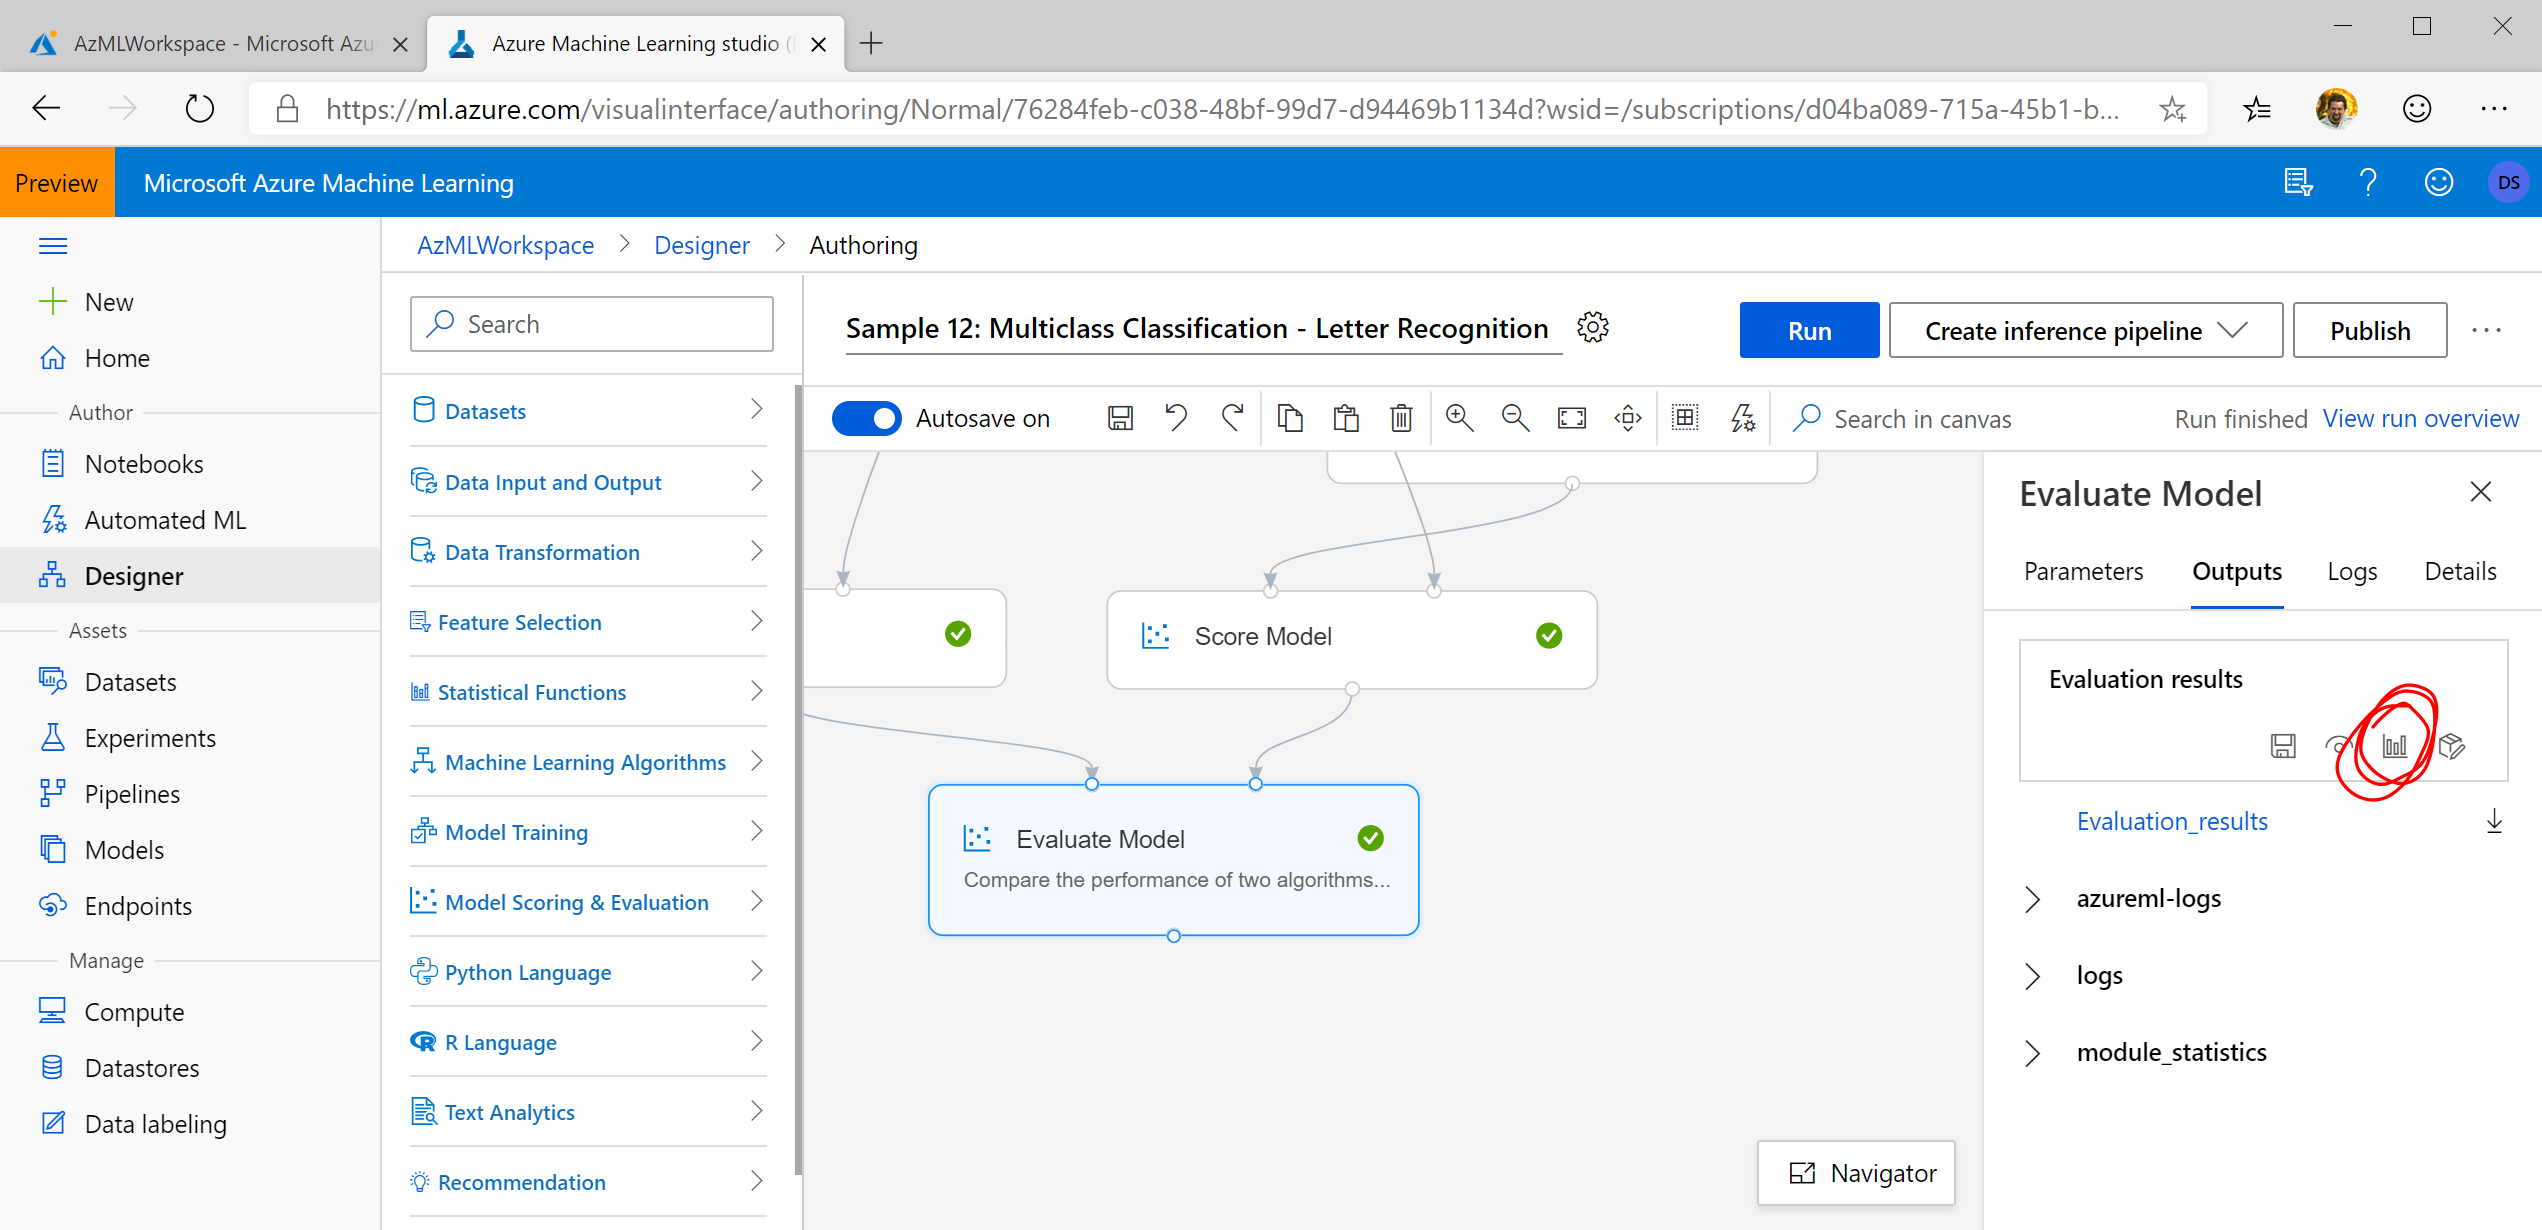Viewport: 2542px width, 1230px height.
Task: Click the save icon under Evaluation results
Action: pos(2283,746)
